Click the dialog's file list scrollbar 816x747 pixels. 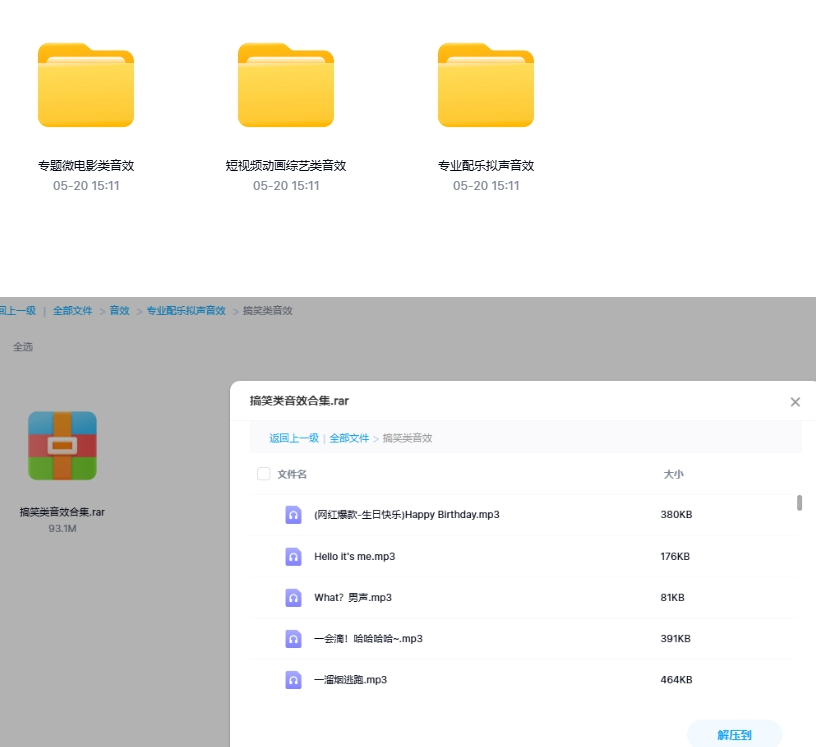pyautogui.click(x=799, y=503)
